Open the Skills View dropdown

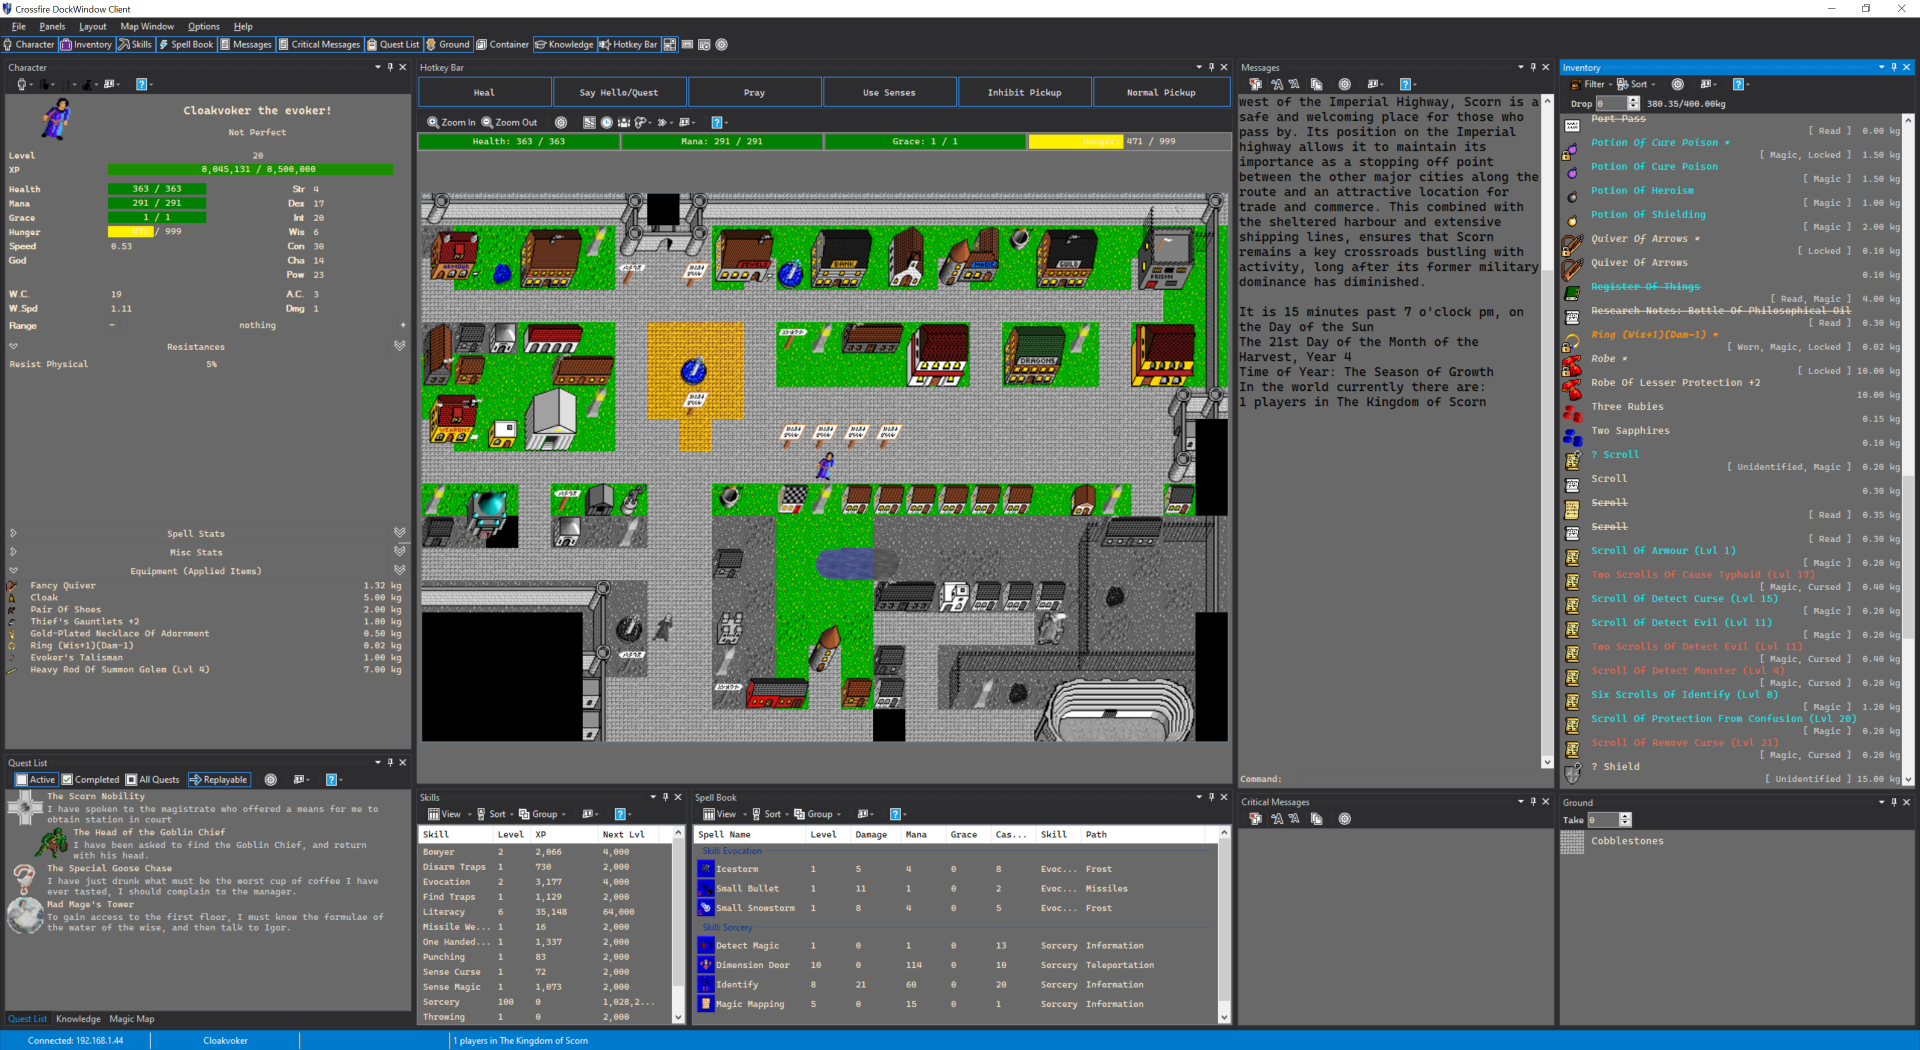pos(445,814)
